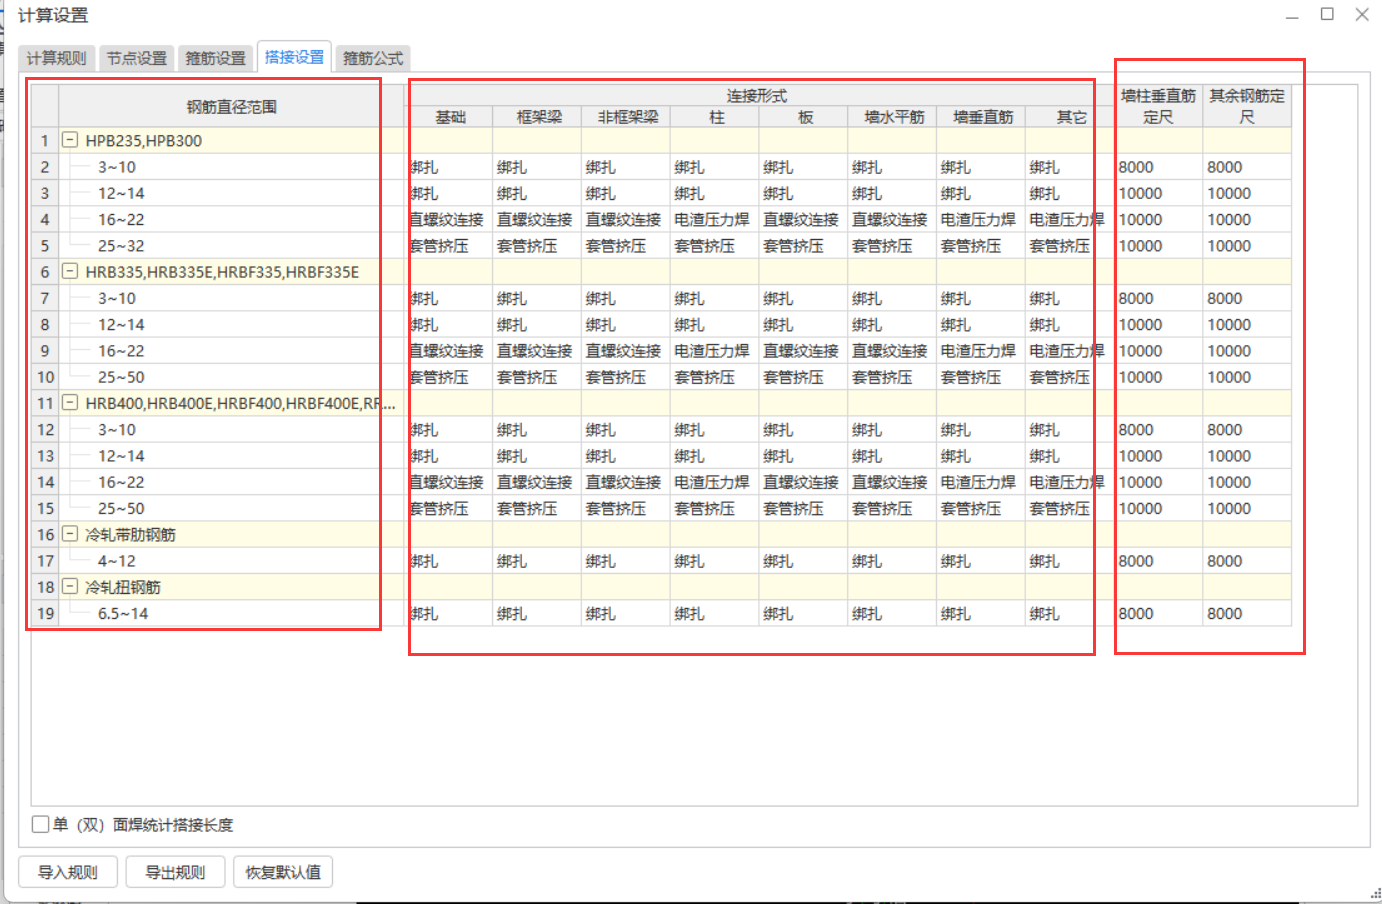Click row number 11 header
Viewport: 1382px width, 904px height.
[45, 403]
